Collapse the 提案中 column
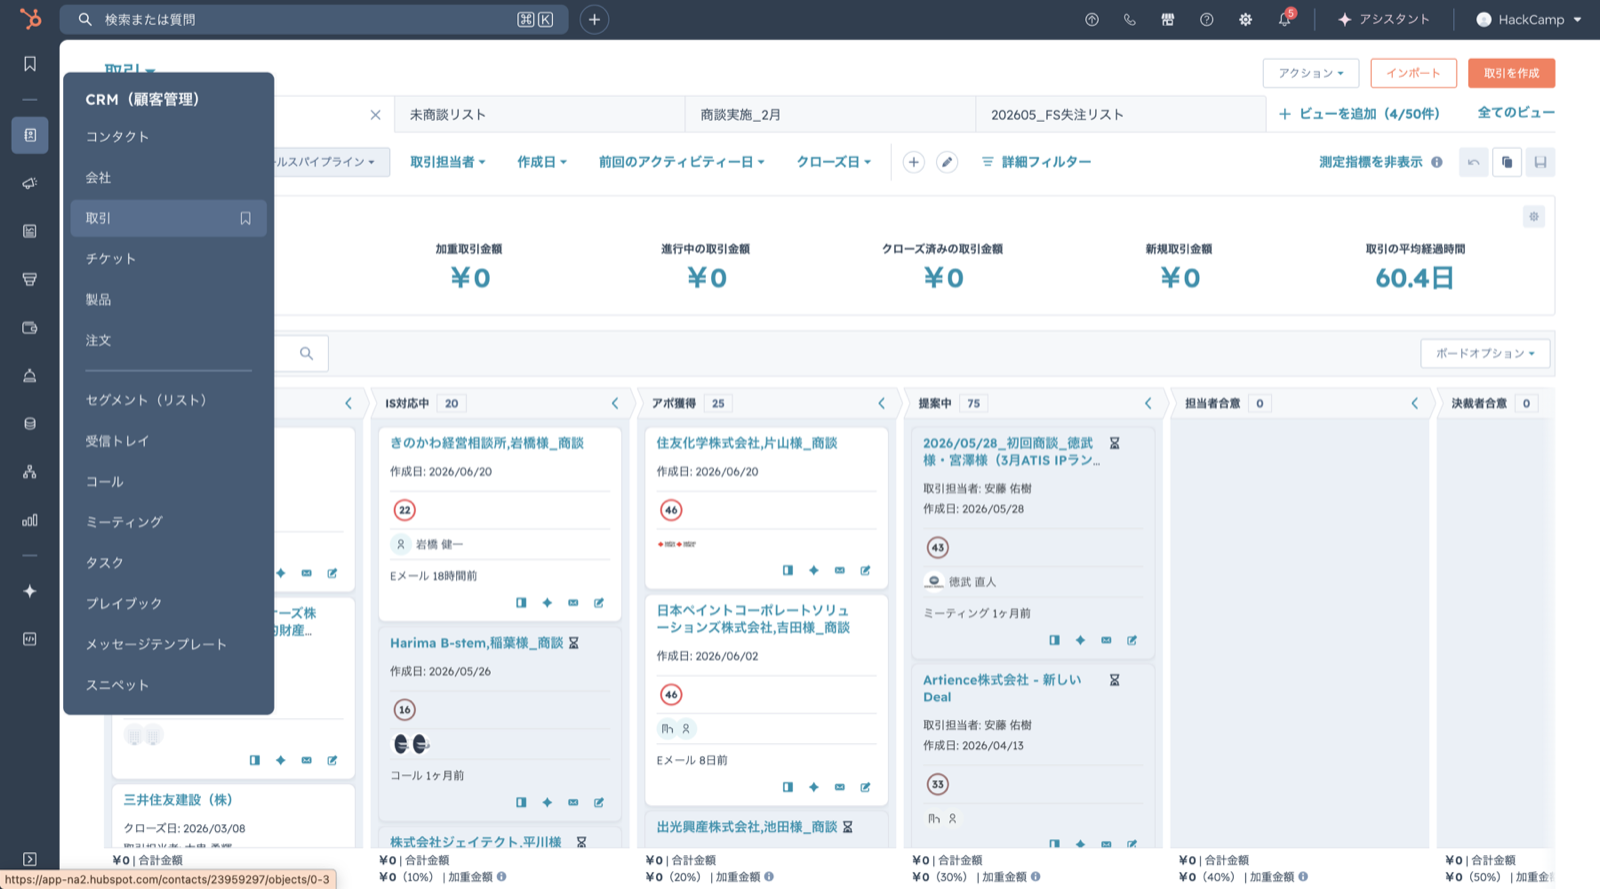 pyautogui.click(x=1148, y=403)
